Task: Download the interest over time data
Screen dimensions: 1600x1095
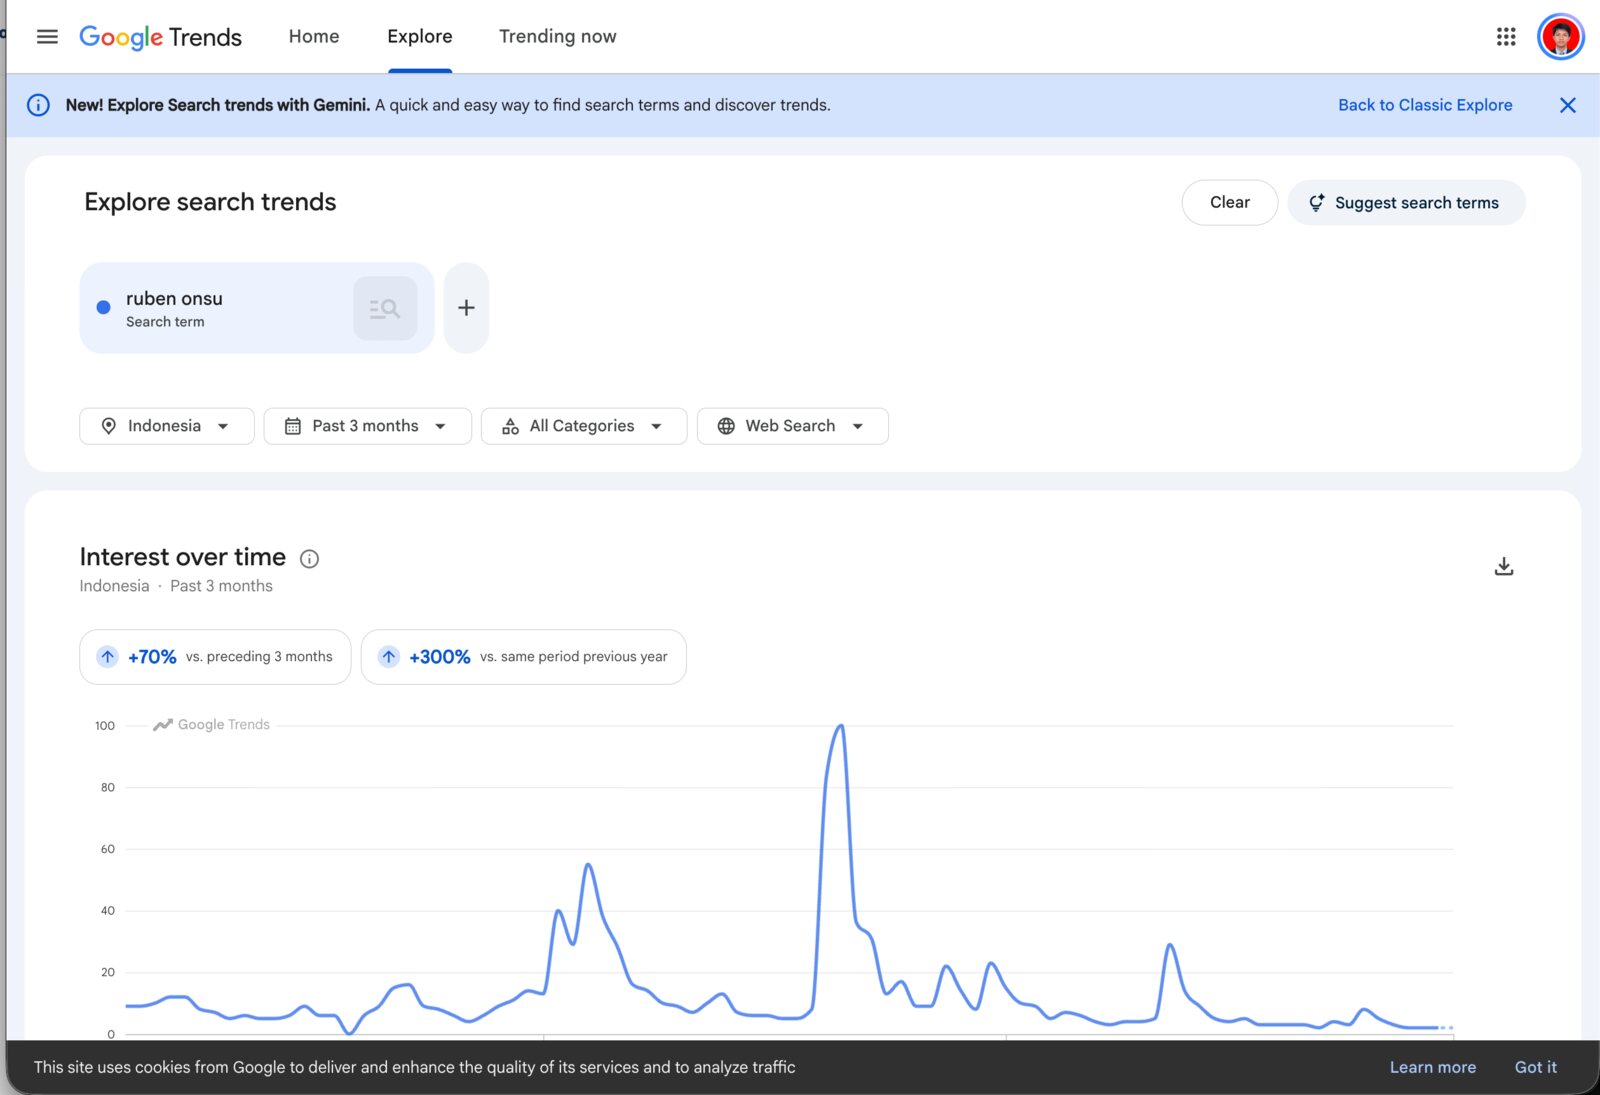Action: (x=1503, y=567)
